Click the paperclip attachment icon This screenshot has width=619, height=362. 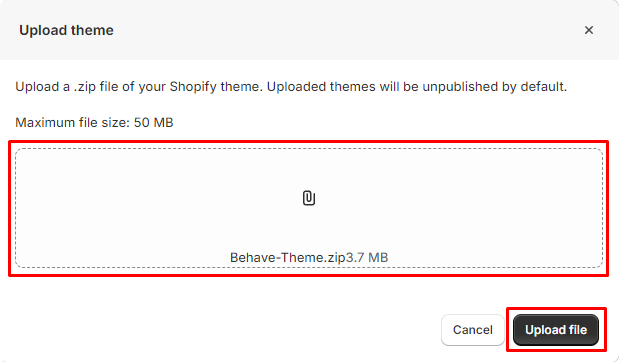[x=309, y=198]
